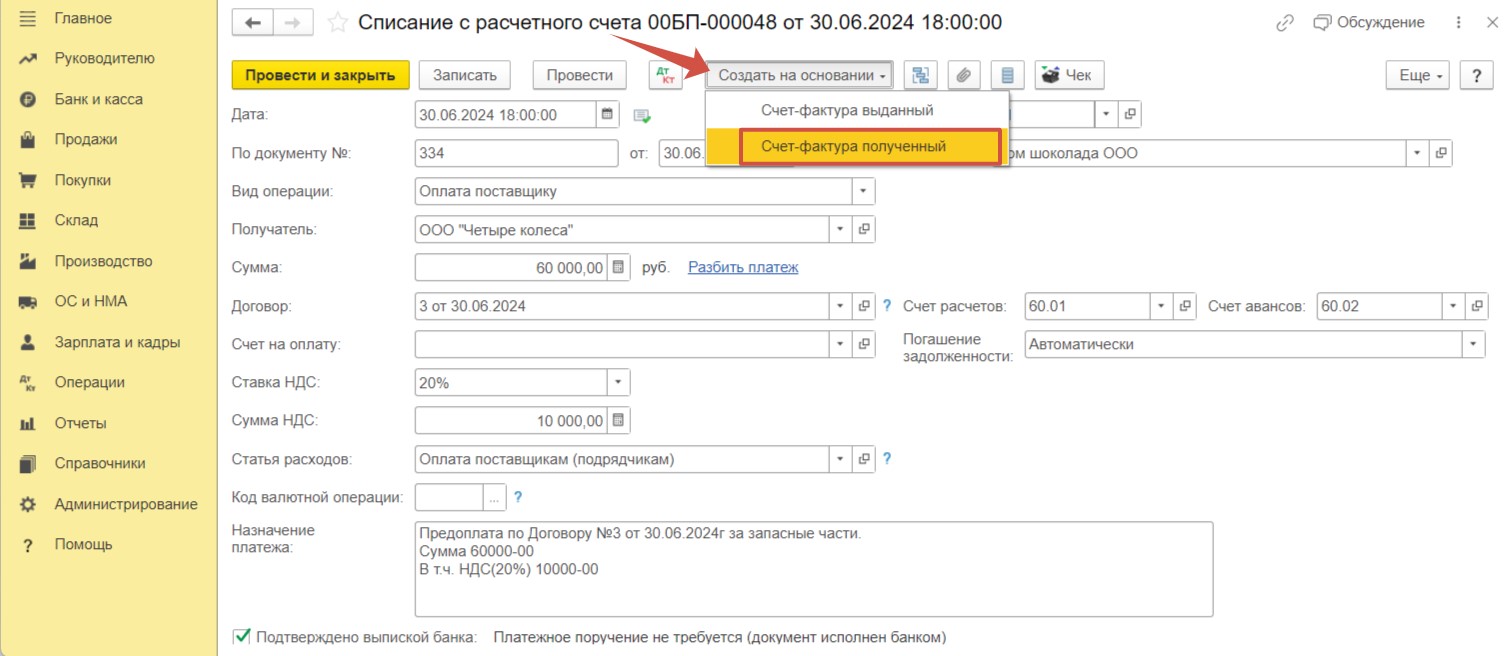Image resolution: width=1504 pixels, height=656 pixels.
Task: Add document to favorites with star icon
Action: click(338, 22)
